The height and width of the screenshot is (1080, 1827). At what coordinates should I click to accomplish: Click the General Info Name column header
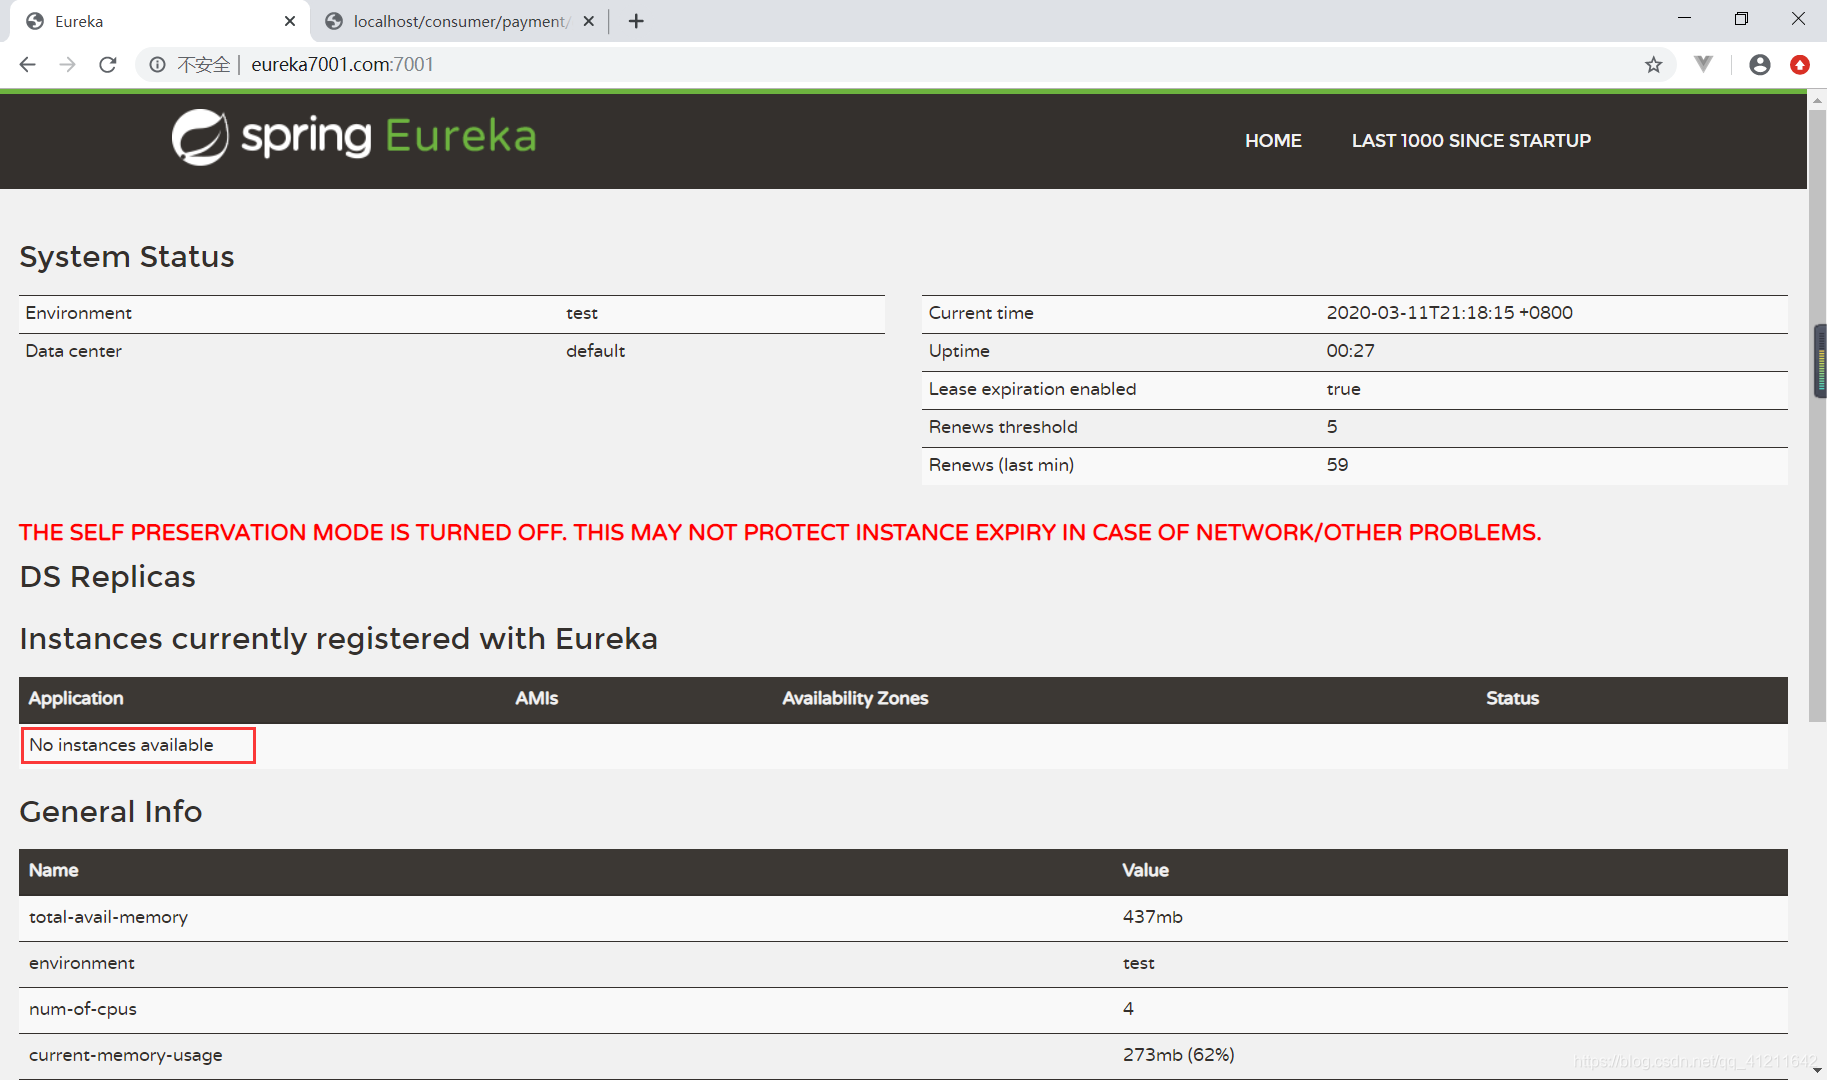pos(53,871)
